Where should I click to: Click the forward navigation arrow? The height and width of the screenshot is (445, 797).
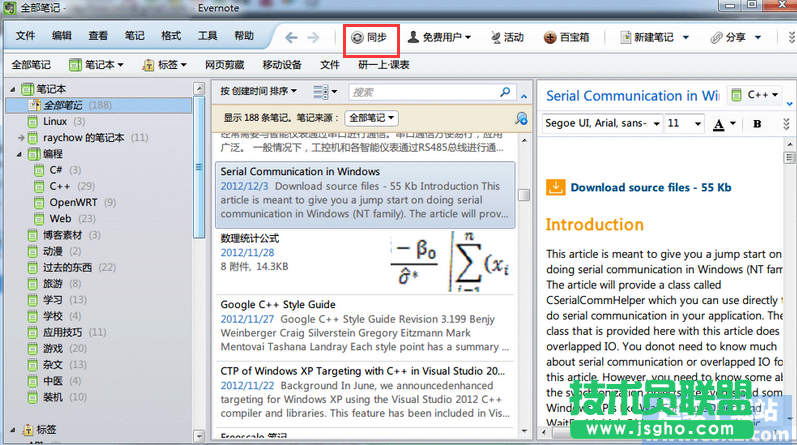click(313, 38)
